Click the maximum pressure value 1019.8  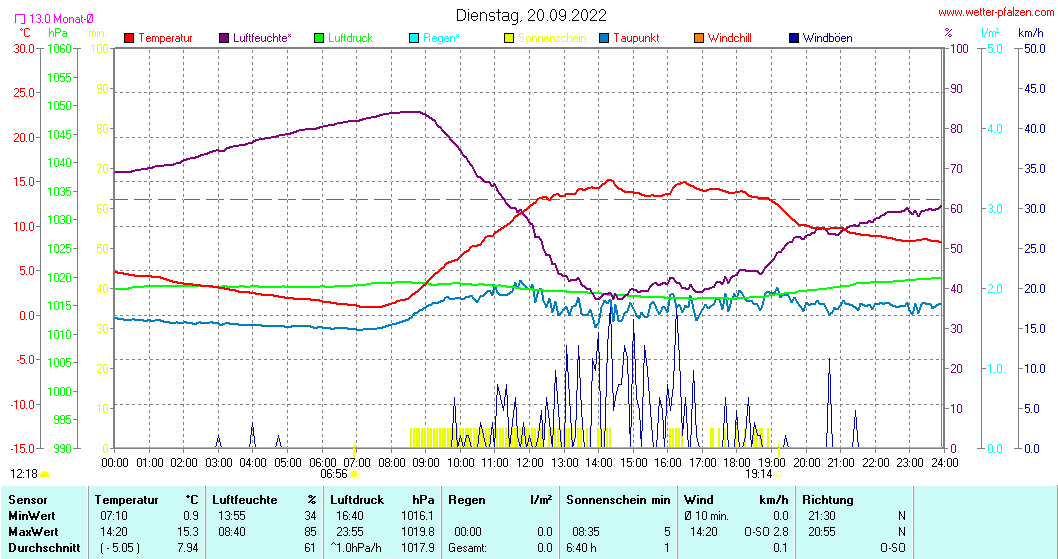point(417,532)
